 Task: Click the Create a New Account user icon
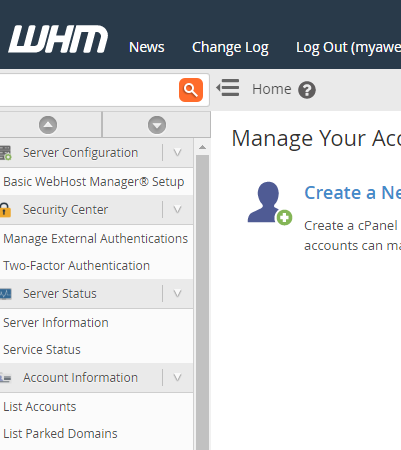click(x=270, y=203)
